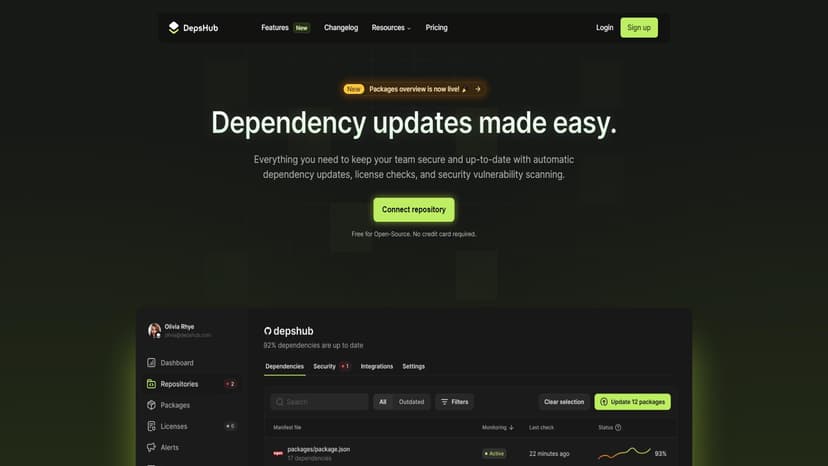
Task: Click the DepsHub stacked-layers logo icon
Action: [174, 27]
